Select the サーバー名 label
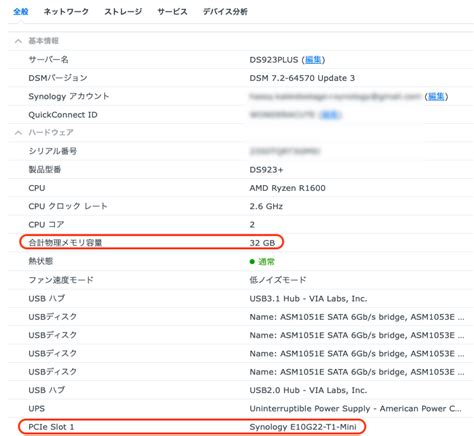The width and height of the screenshot is (474, 436). (48, 60)
